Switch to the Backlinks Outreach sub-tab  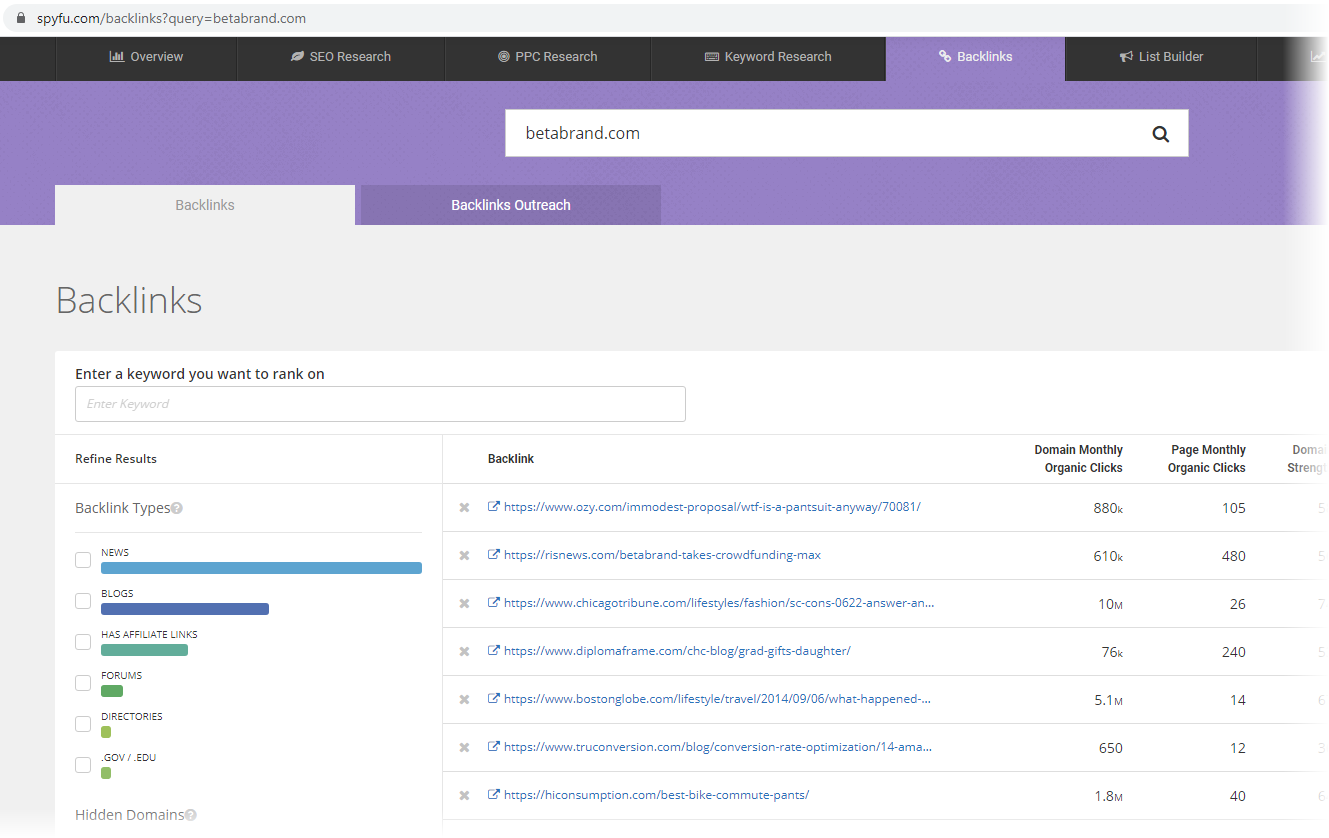click(x=511, y=205)
